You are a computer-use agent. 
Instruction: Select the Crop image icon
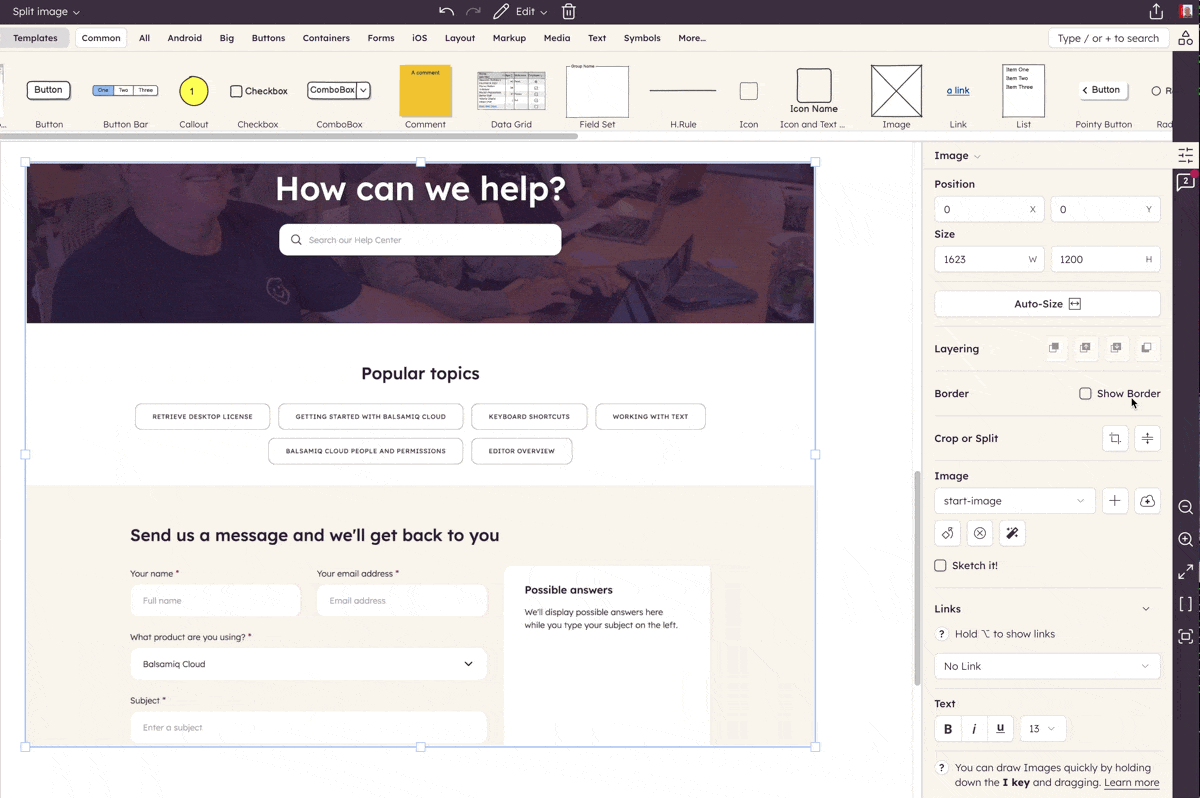click(x=1115, y=438)
